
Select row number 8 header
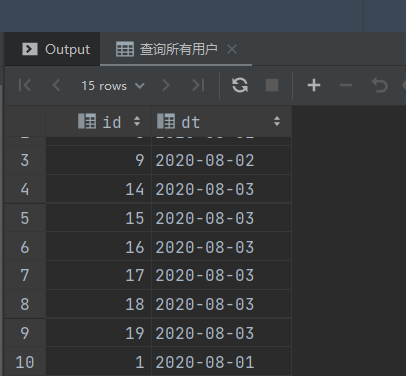pos(25,304)
